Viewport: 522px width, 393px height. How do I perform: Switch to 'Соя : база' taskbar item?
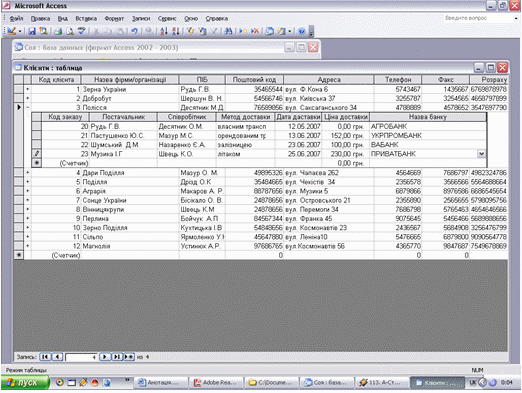coord(327,383)
